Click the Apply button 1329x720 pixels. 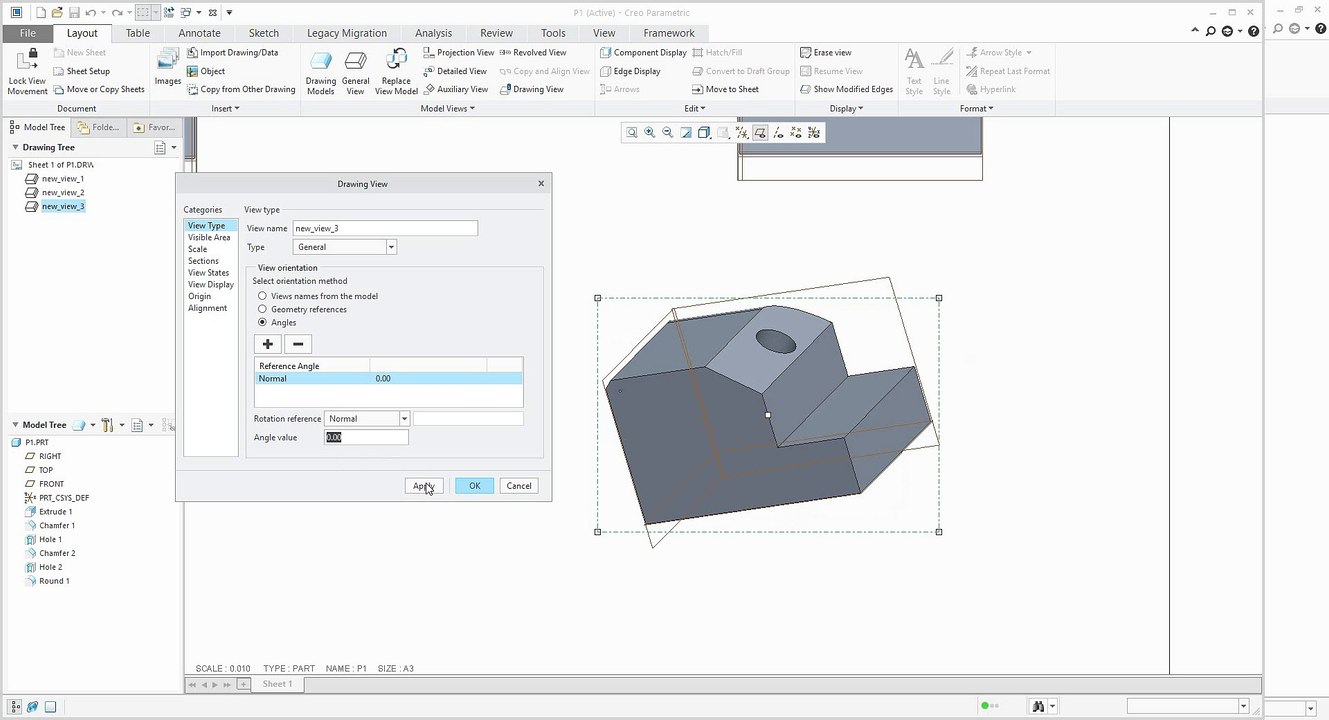[x=424, y=486]
